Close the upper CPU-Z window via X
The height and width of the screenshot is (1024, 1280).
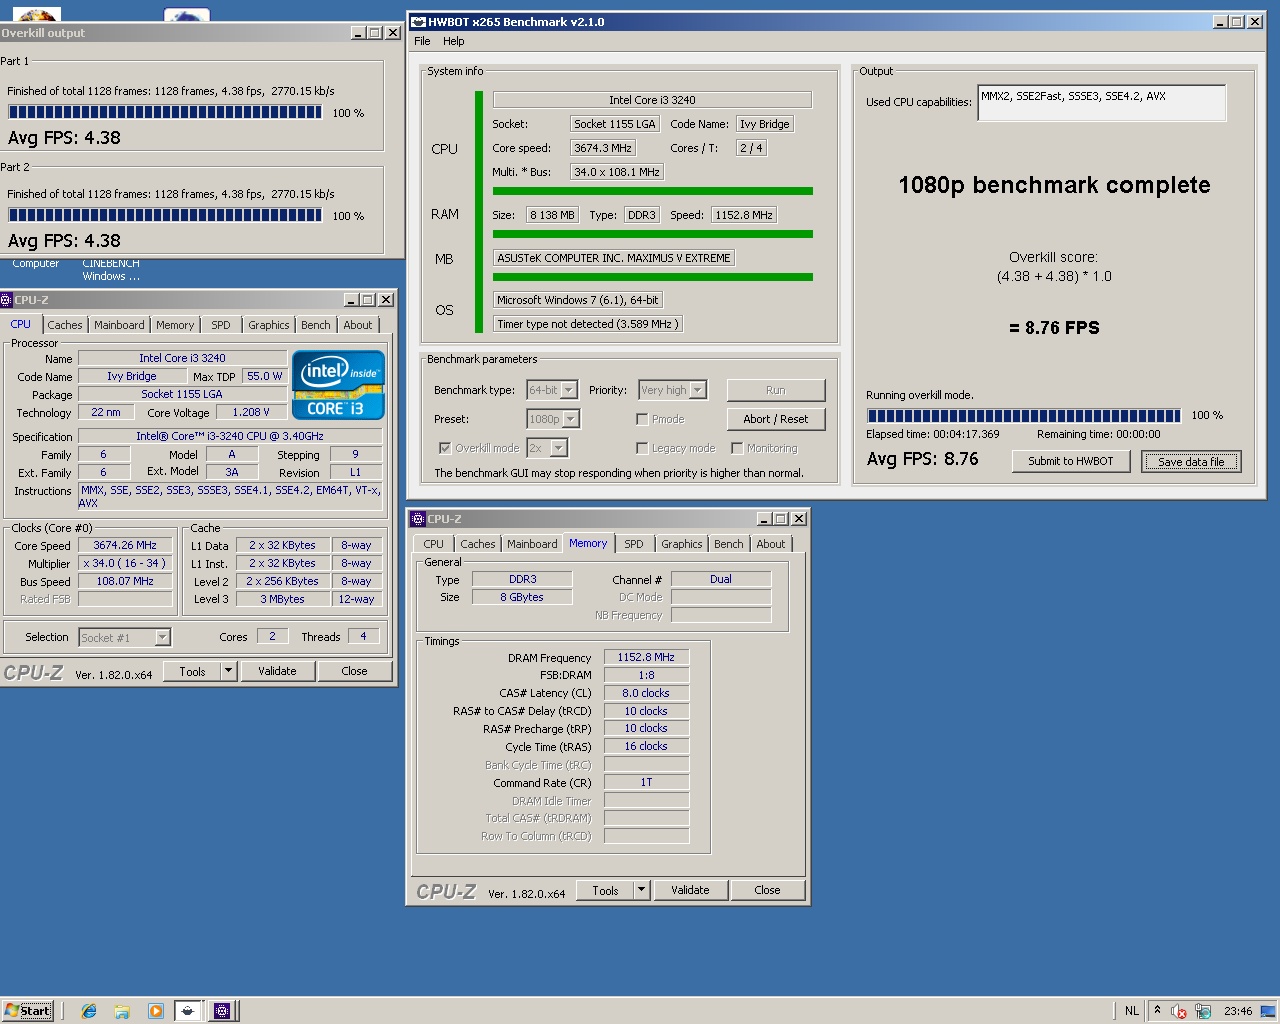click(x=386, y=299)
